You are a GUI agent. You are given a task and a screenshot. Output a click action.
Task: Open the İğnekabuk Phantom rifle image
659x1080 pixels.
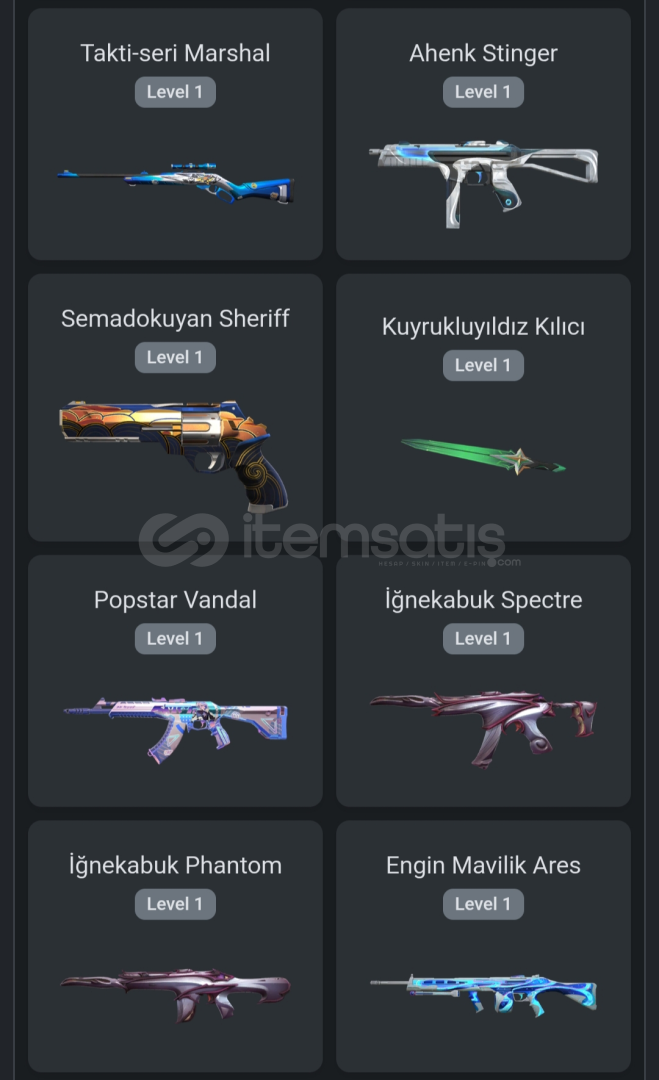(x=176, y=995)
